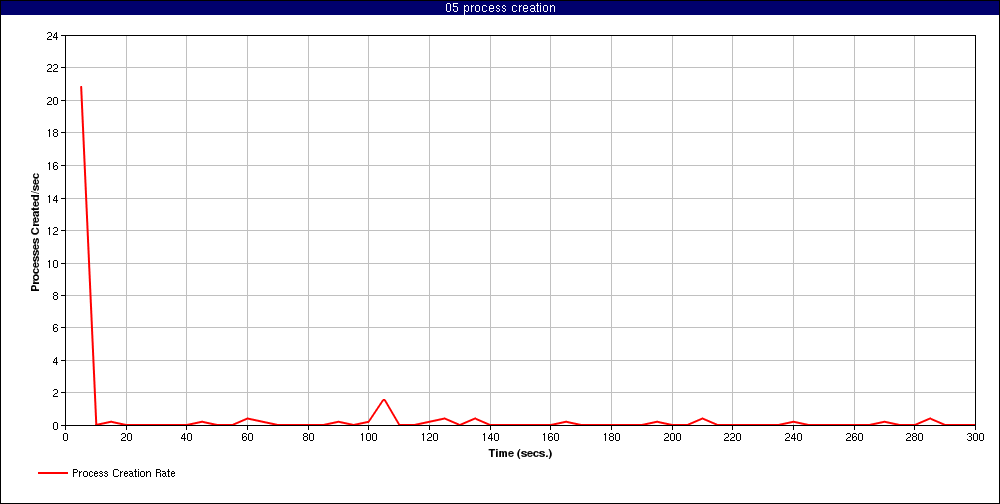Click x-axis tick label 80

click(x=308, y=437)
